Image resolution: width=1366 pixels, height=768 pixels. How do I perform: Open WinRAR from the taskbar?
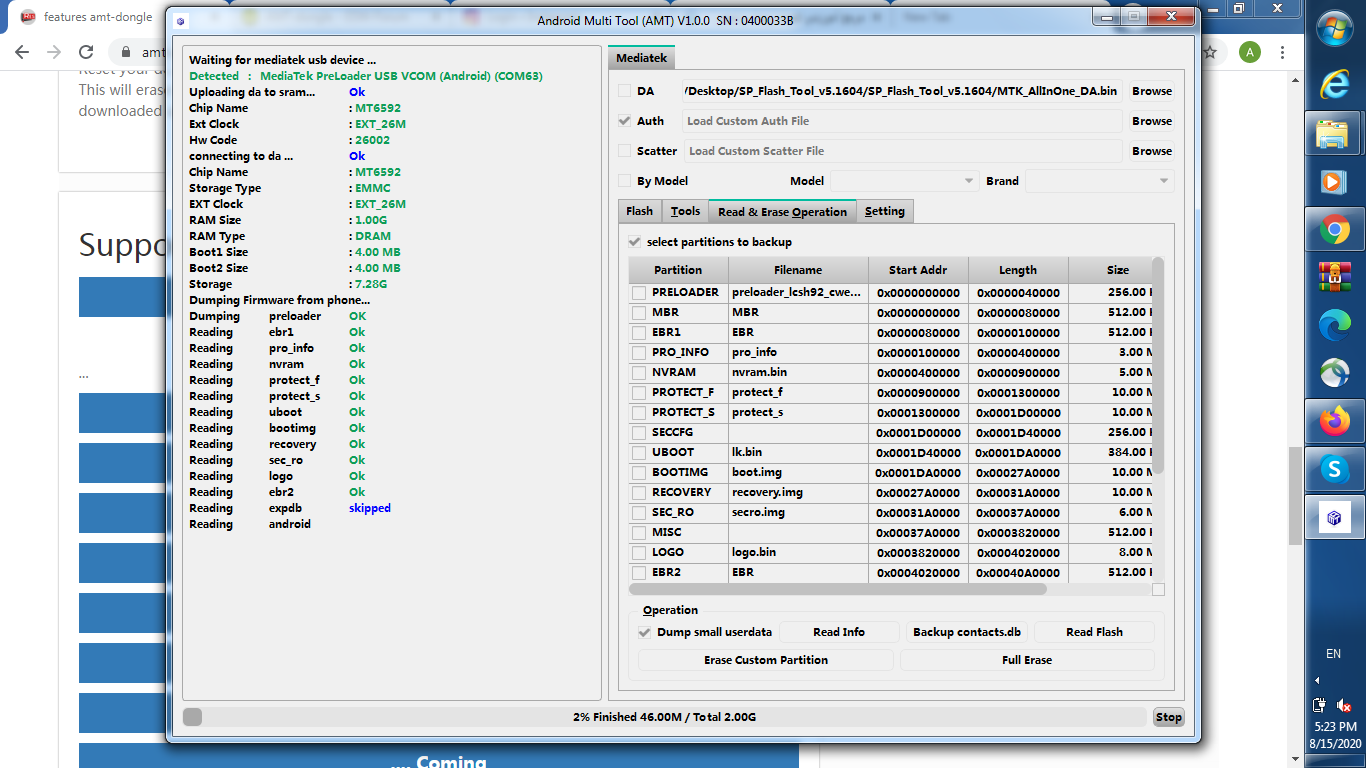1334,275
